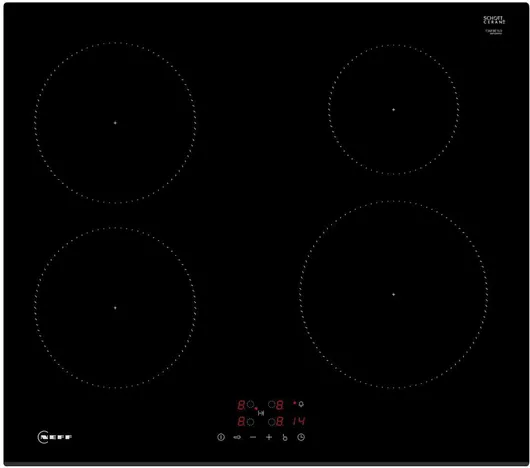Click center of rear-right small cooking zone
530x468 pixels.
coord(393,109)
